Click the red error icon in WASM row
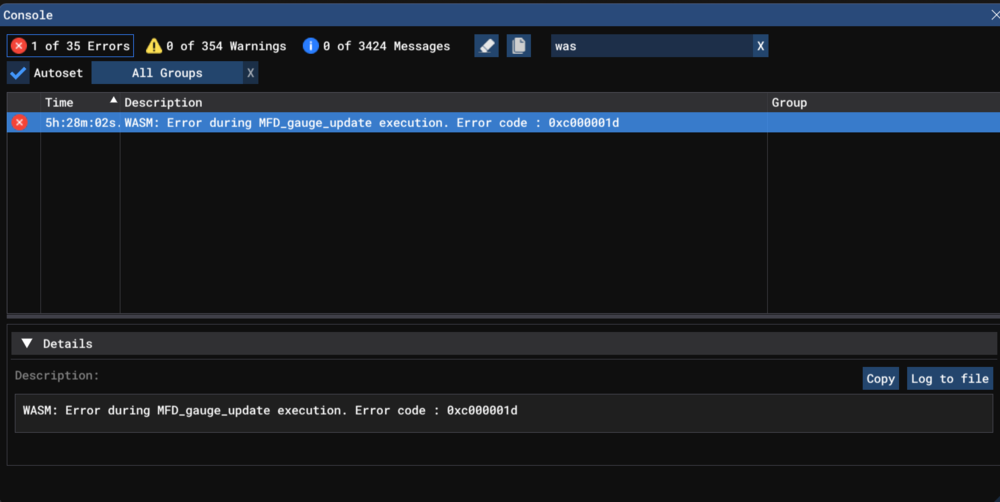Screen dimensions: 1000x502 point(18,122)
